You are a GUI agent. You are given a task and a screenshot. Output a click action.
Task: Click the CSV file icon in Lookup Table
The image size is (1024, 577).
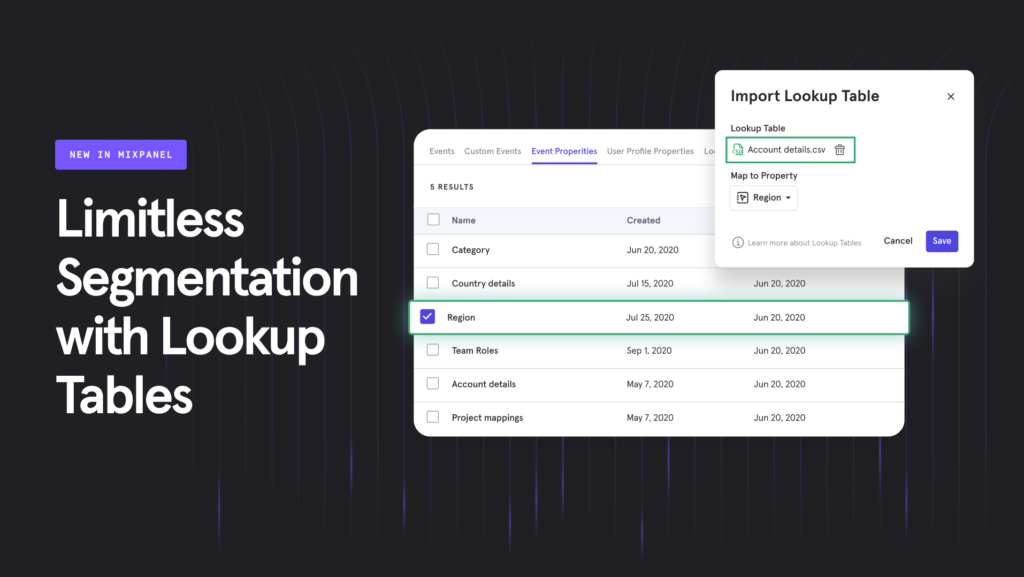click(738, 150)
